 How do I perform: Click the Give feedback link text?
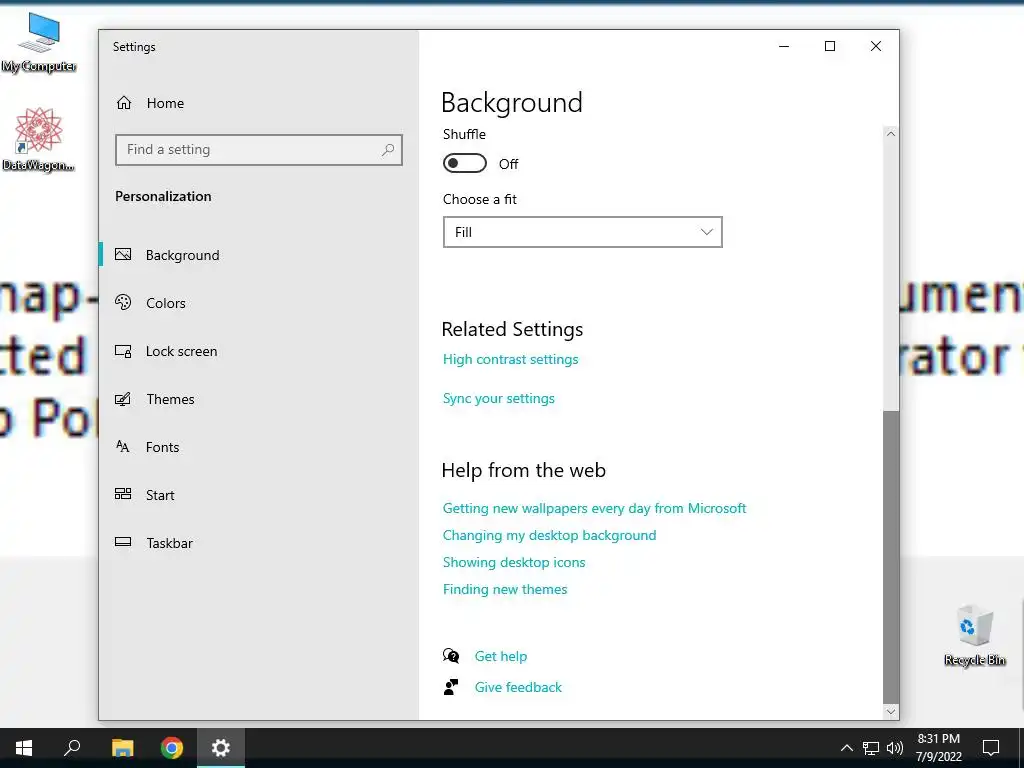point(518,687)
